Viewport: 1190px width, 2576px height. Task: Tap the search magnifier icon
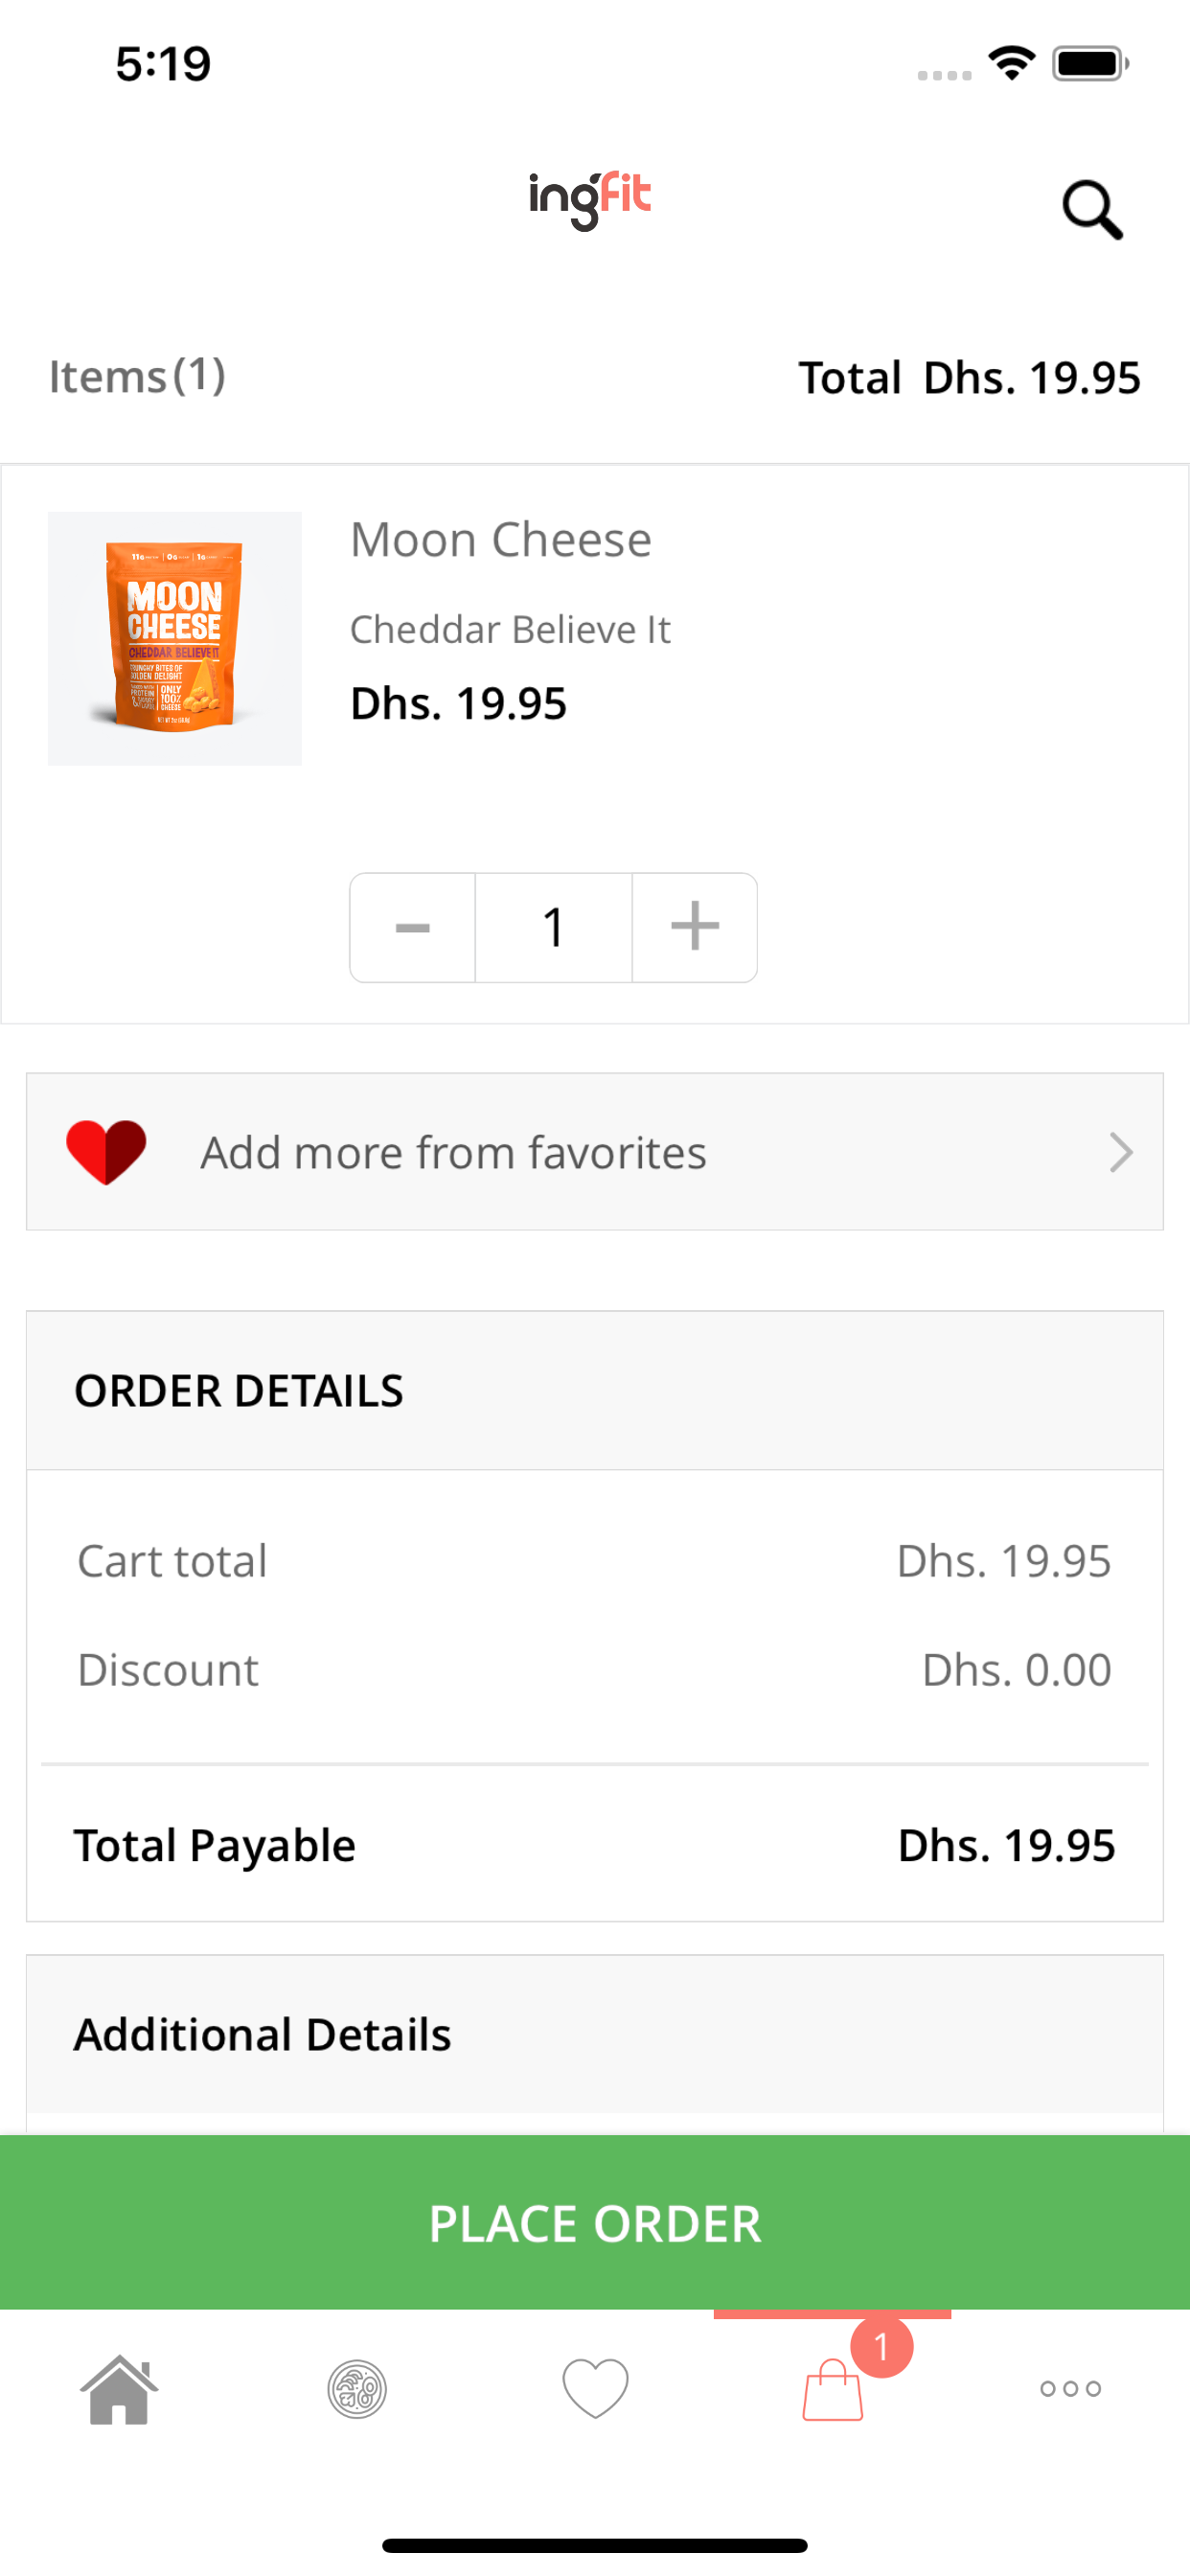(1092, 209)
